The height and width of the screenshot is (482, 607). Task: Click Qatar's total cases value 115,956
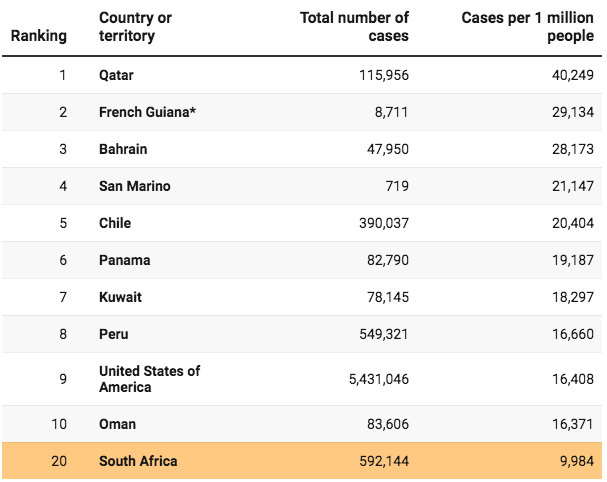pos(382,75)
